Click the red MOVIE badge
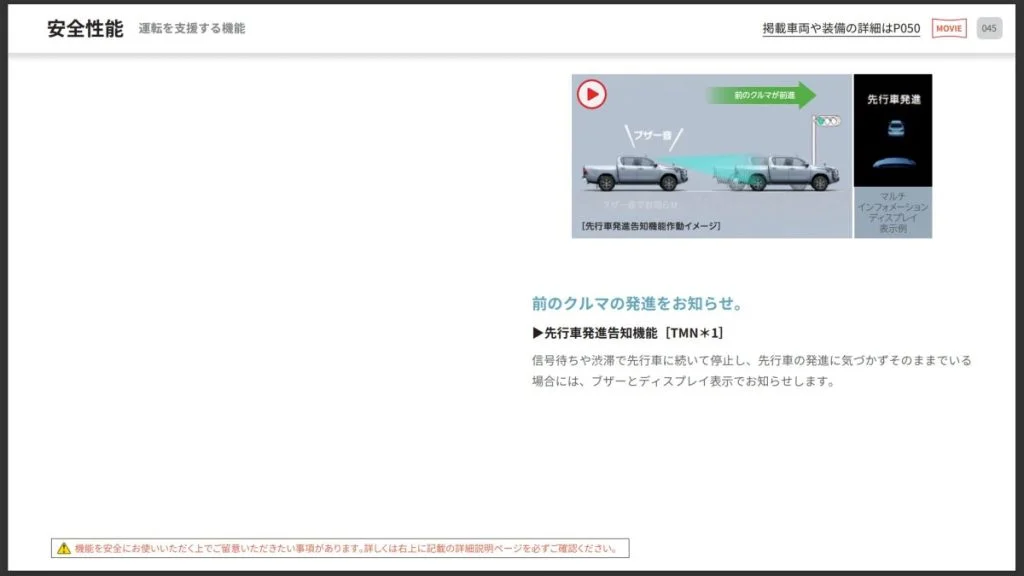This screenshot has width=1024, height=576. point(948,28)
